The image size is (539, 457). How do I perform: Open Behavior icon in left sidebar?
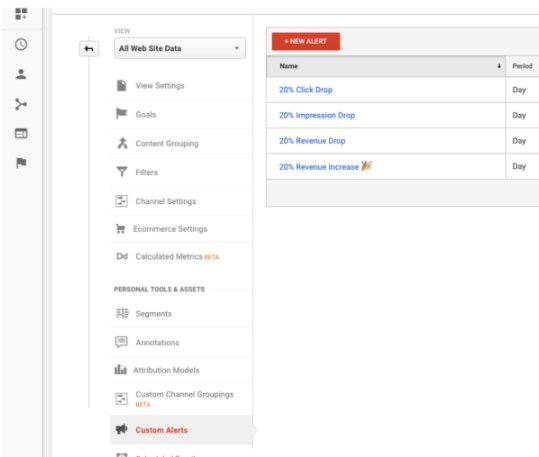point(21,133)
